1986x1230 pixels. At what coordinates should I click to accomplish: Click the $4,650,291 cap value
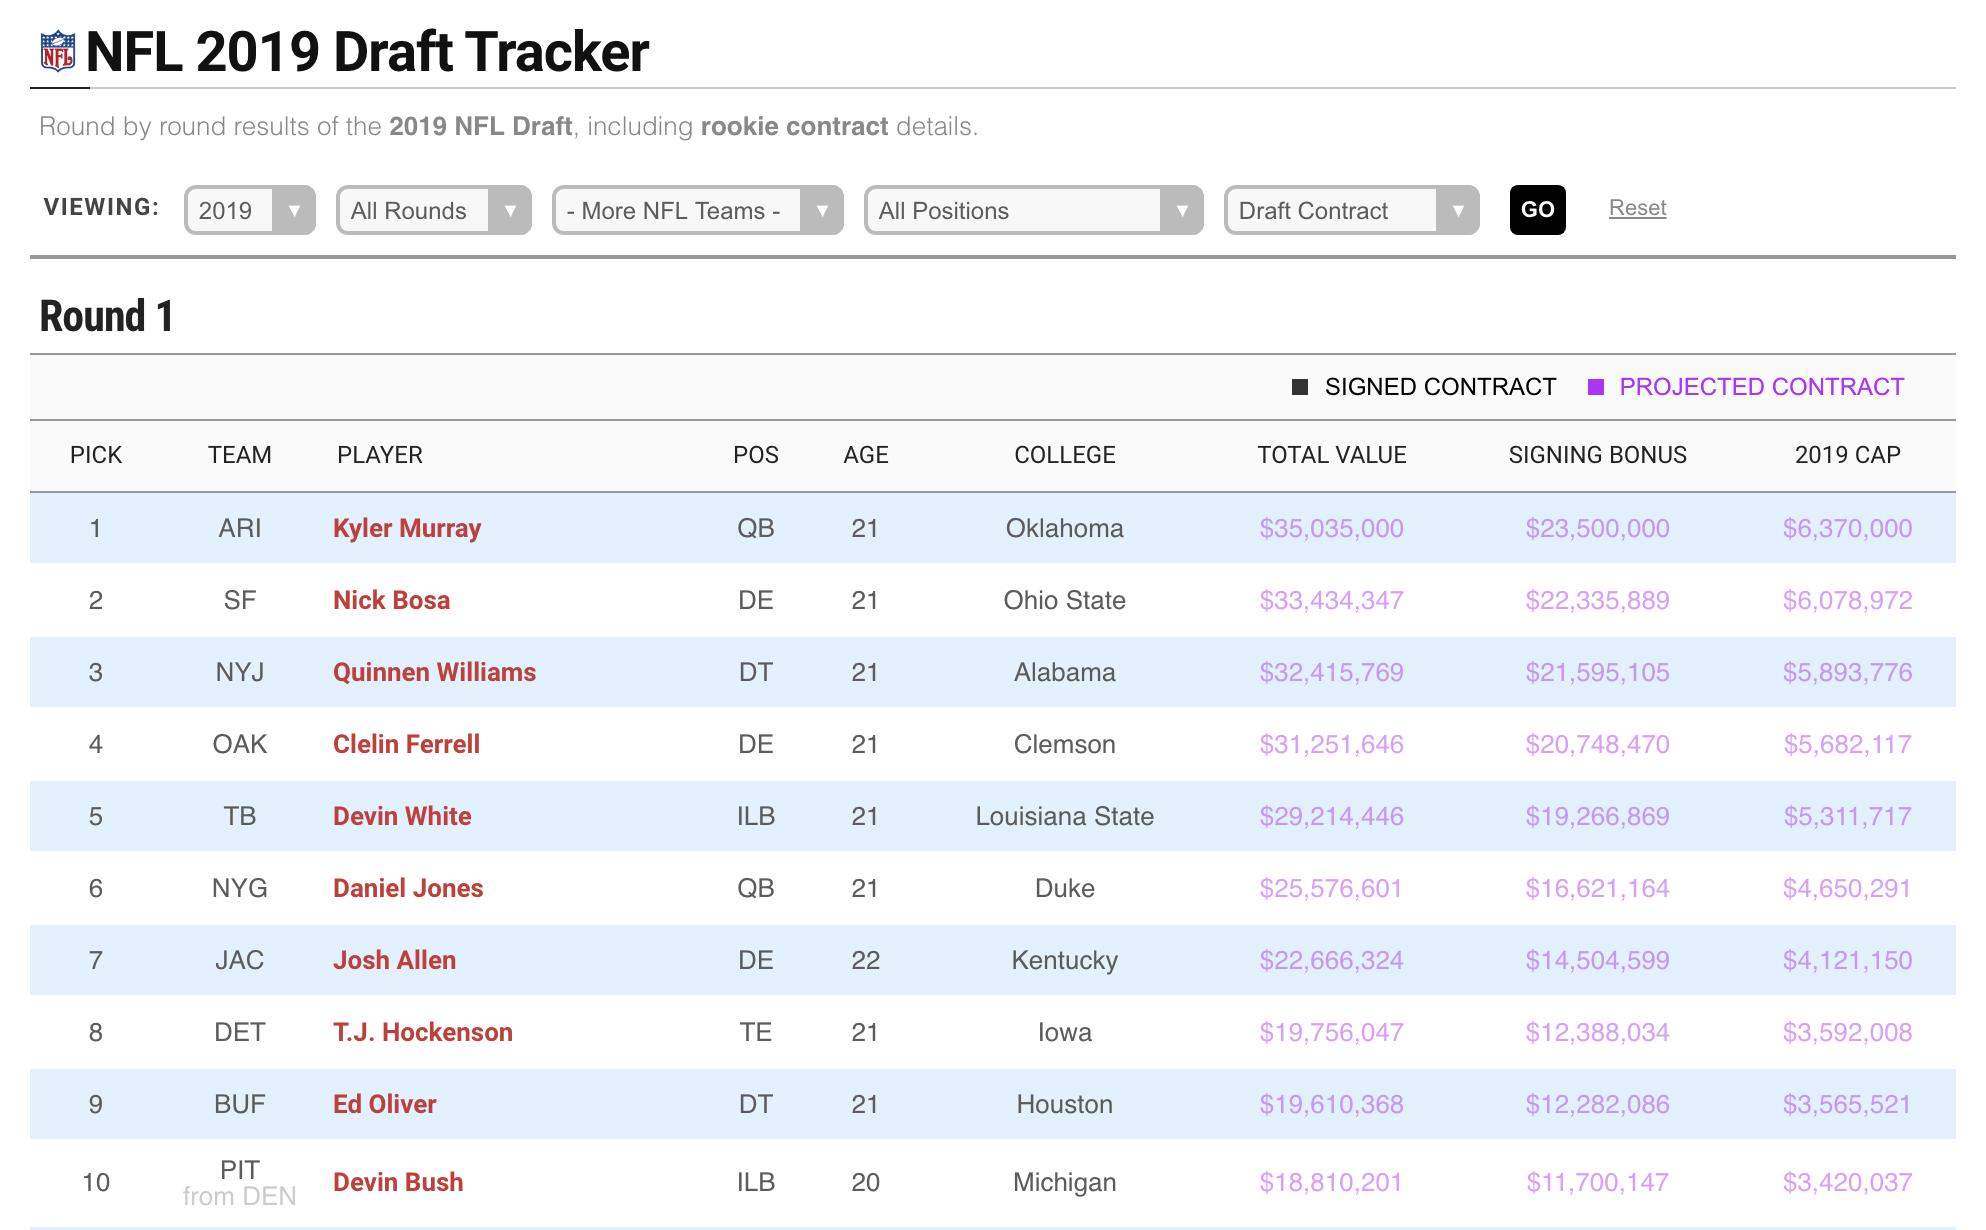(x=1848, y=888)
